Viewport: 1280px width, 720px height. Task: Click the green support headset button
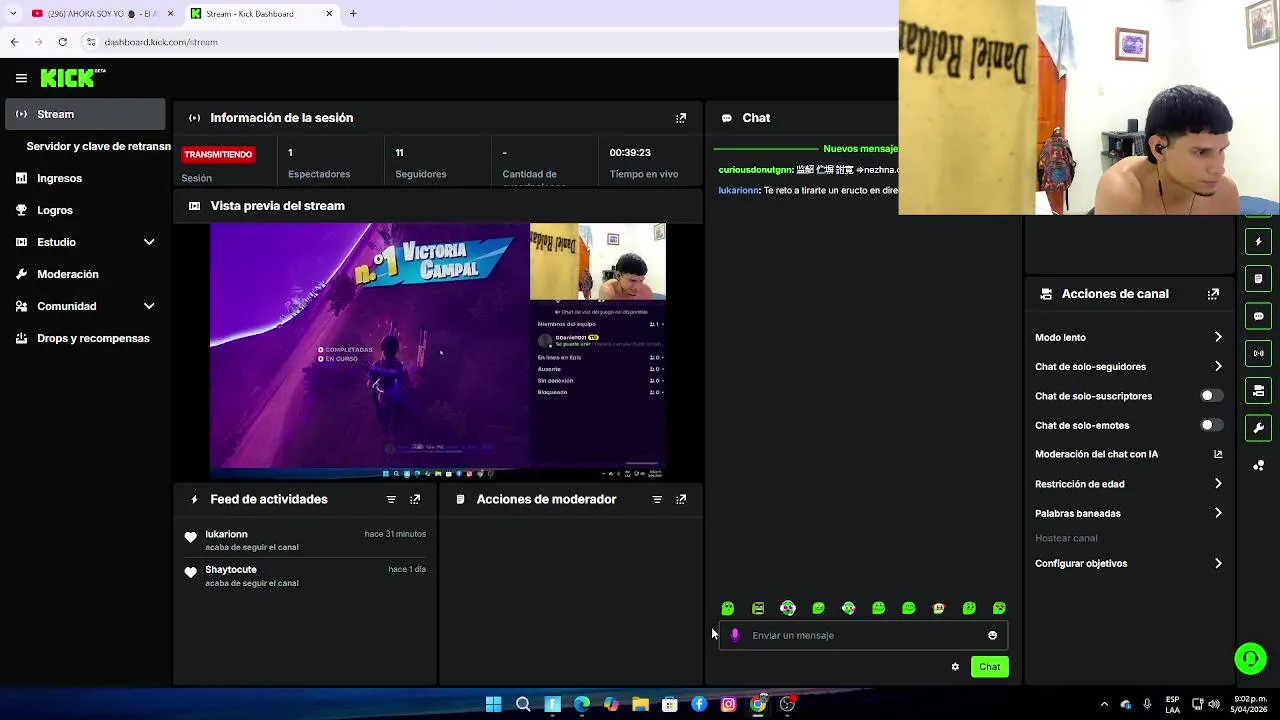point(1250,658)
